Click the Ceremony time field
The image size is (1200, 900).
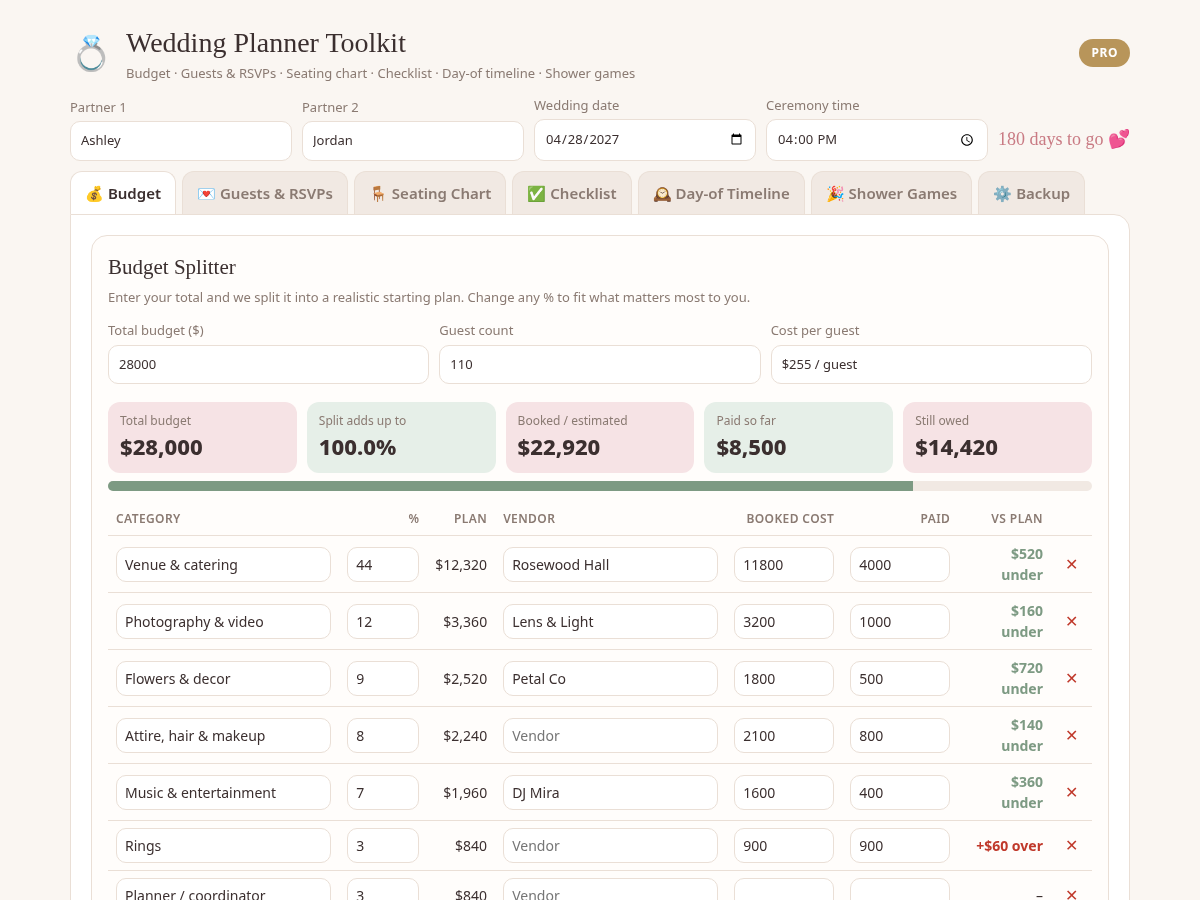[x=877, y=140]
